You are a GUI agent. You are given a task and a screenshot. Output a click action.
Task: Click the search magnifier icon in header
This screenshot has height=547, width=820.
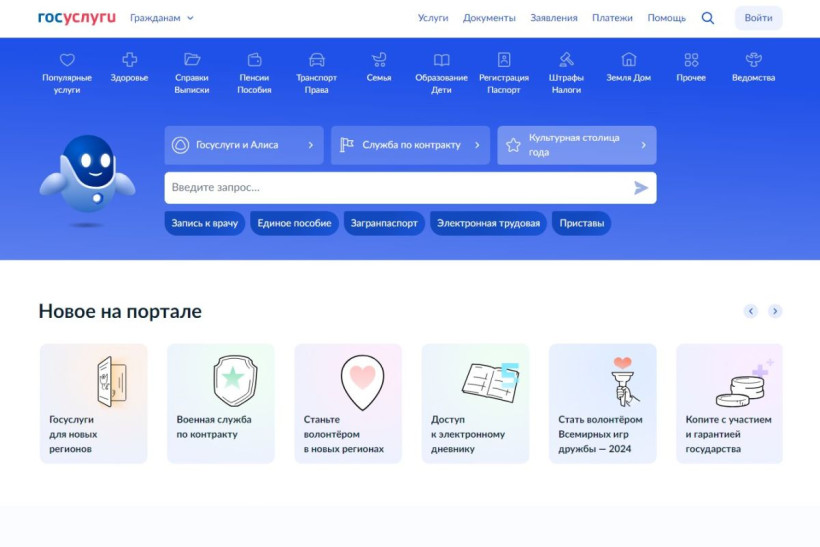coord(708,18)
